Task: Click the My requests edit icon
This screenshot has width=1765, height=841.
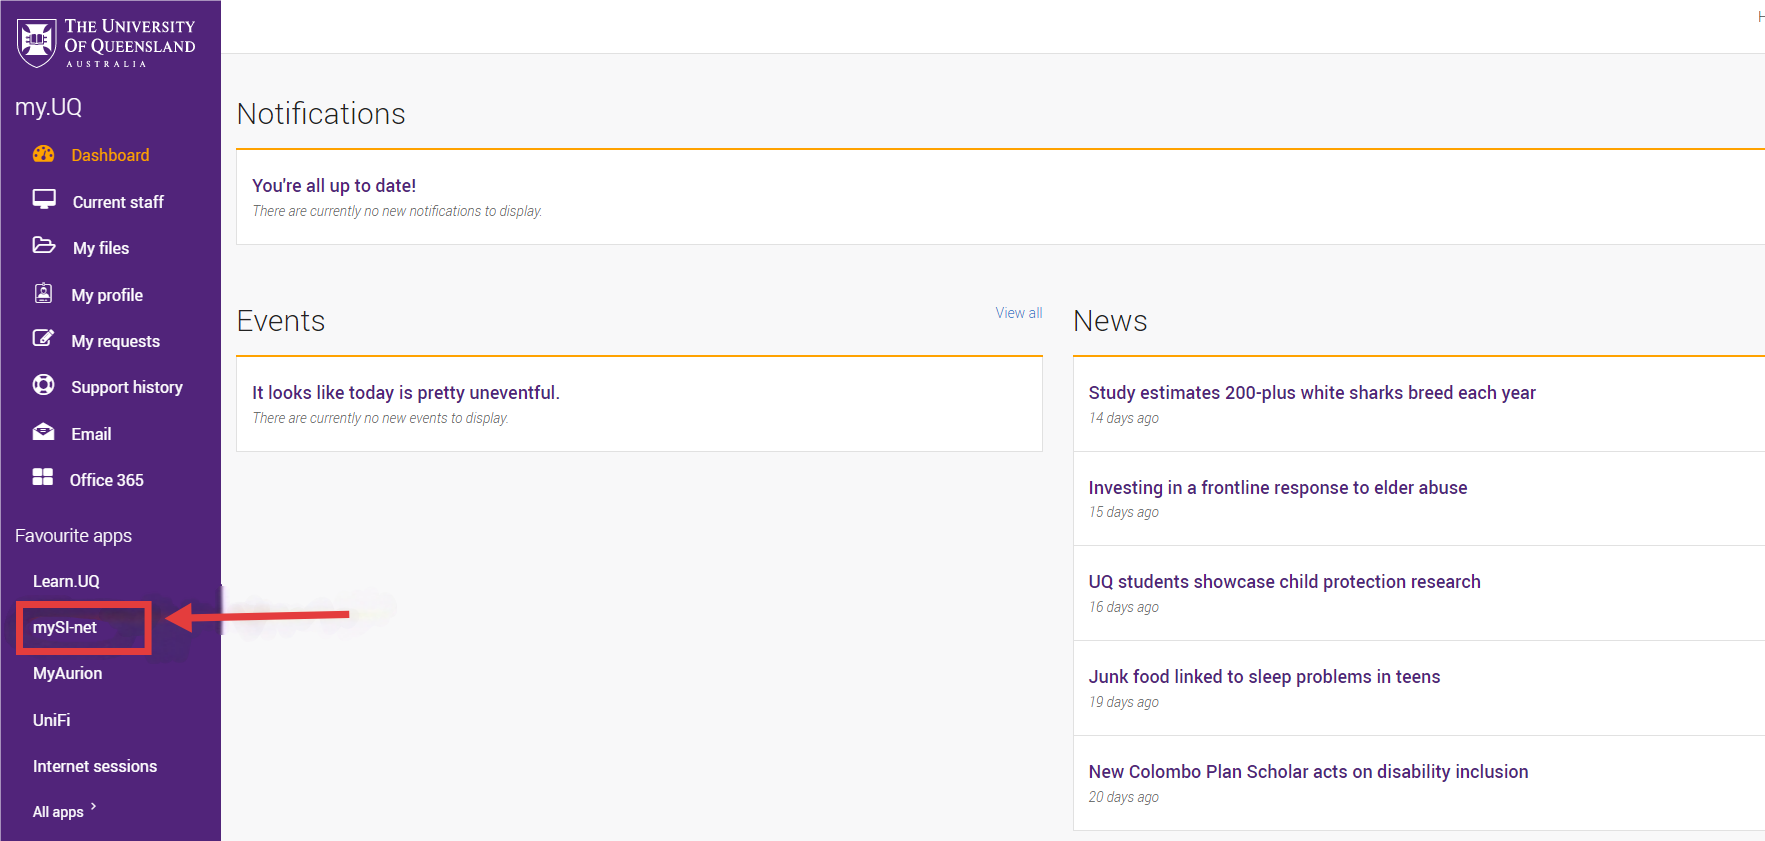Action: 44,339
